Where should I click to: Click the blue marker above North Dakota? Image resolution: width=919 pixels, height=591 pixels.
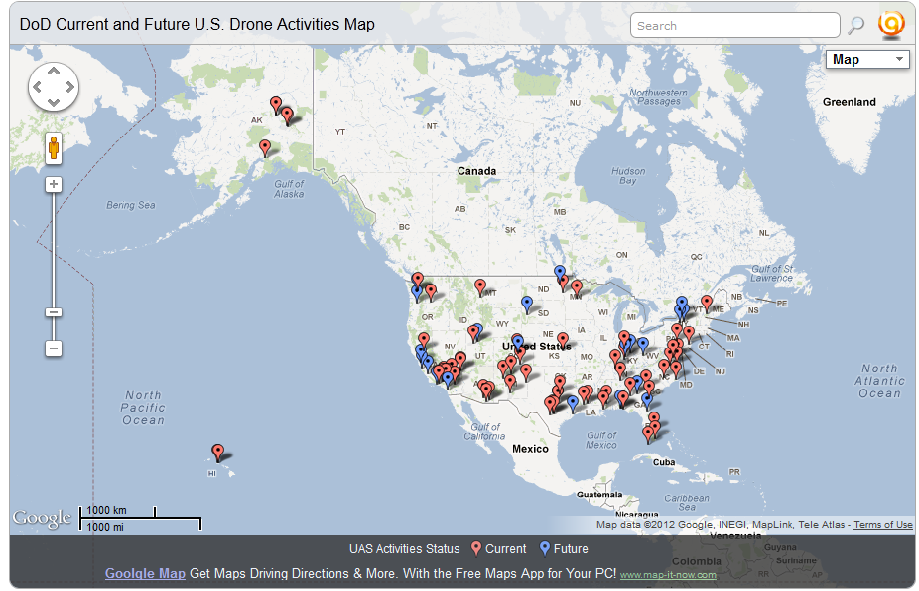tap(560, 272)
